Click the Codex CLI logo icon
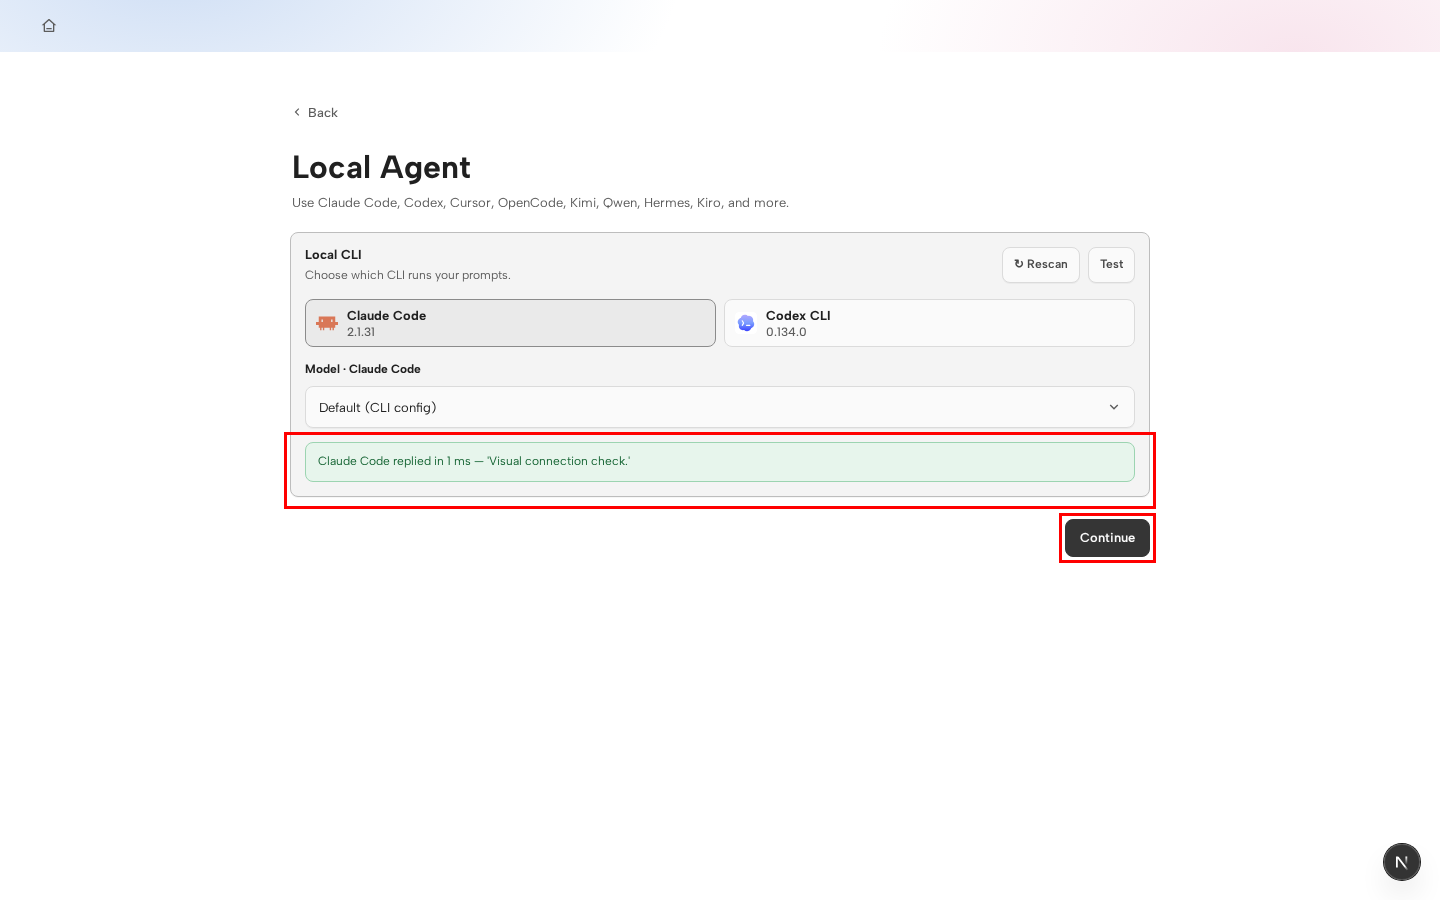This screenshot has height=900, width=1440. [x=746, y=323]
